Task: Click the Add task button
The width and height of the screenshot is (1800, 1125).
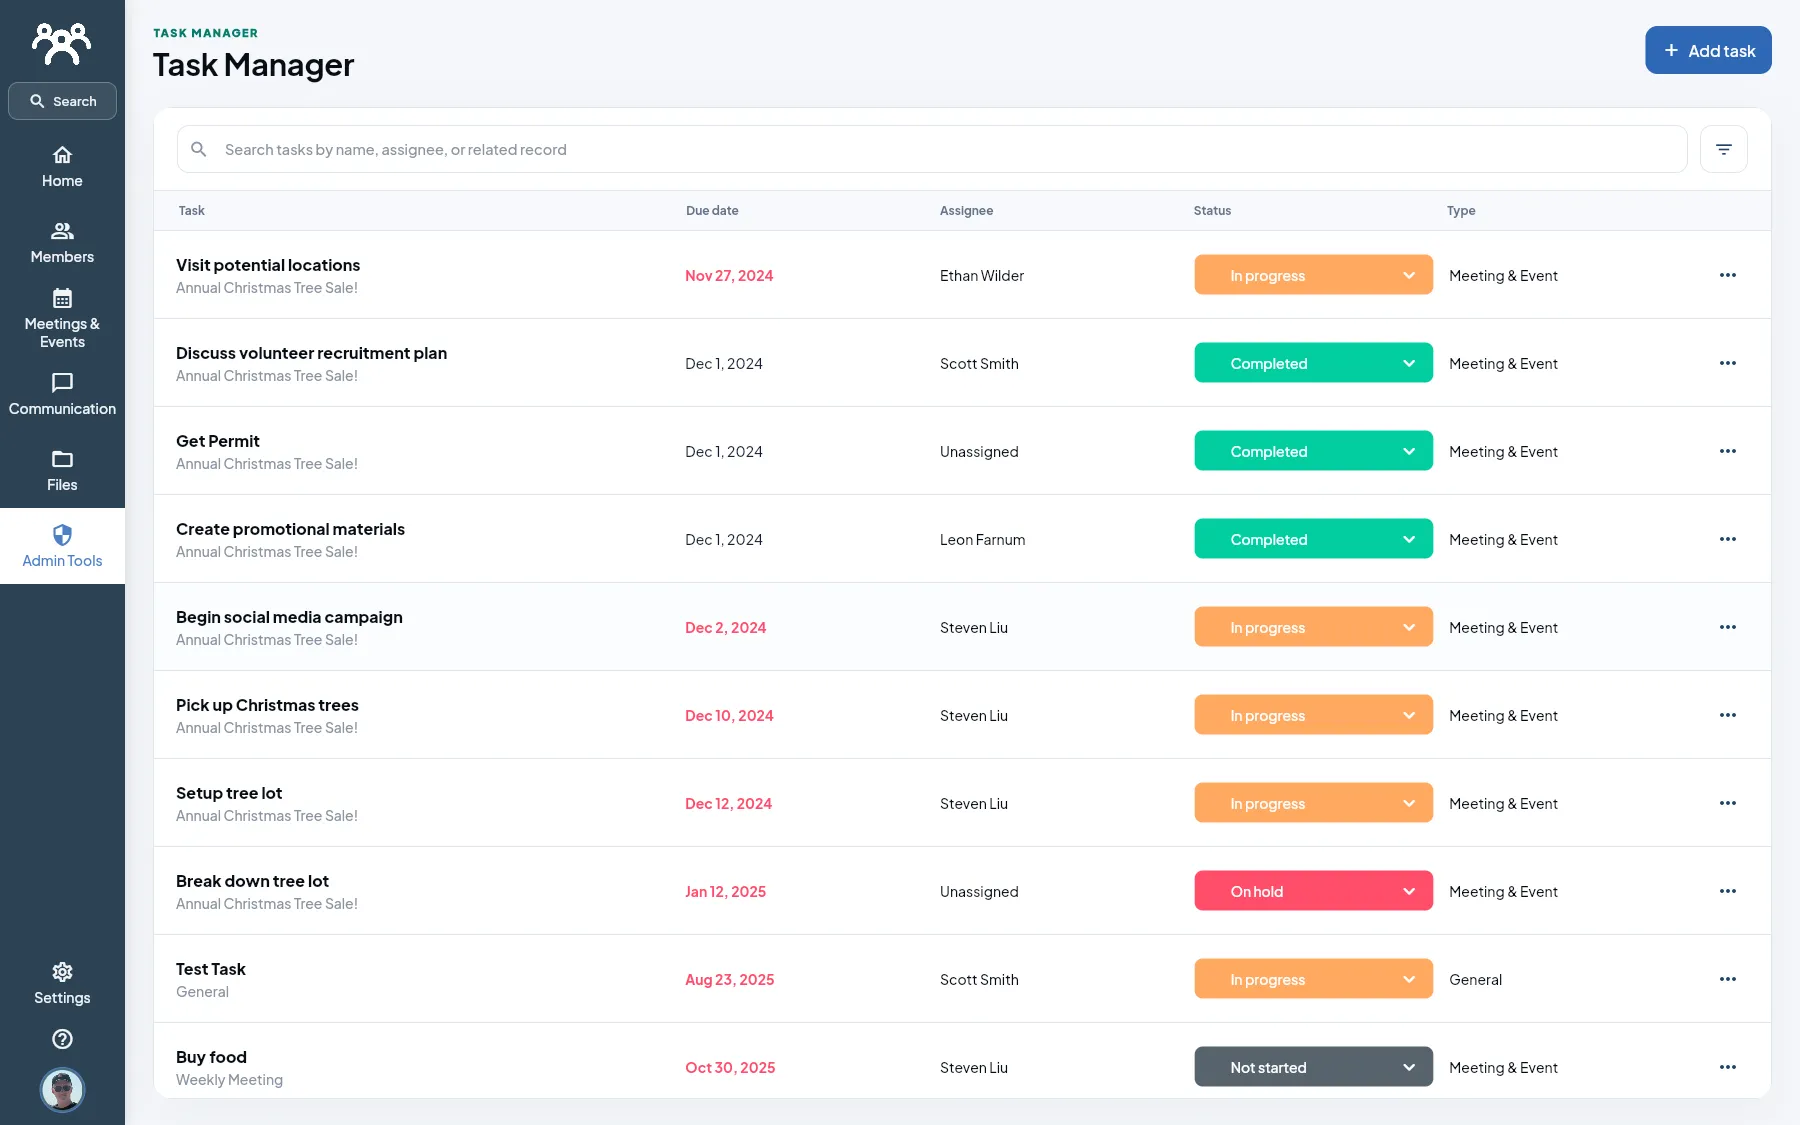Action: pyautogui.click(x=1708, y=50)
